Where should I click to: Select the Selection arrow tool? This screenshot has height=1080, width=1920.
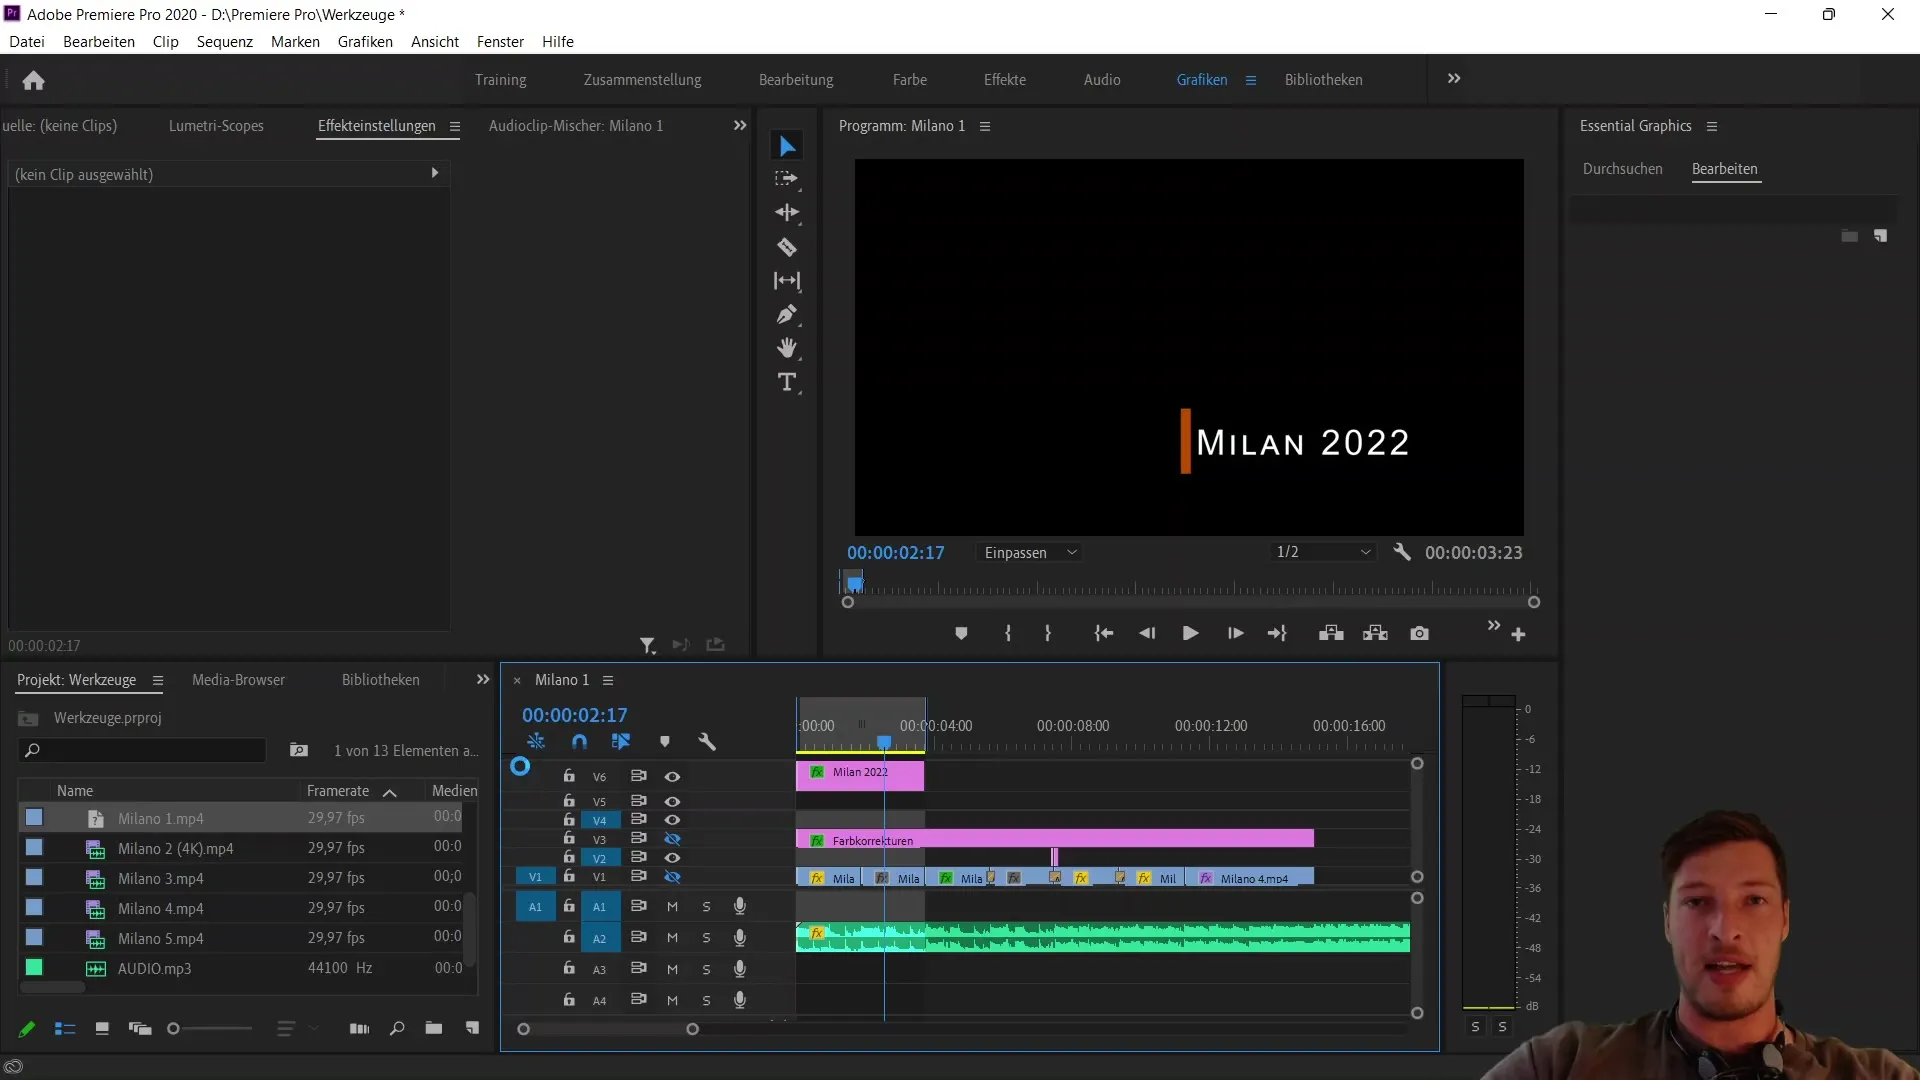point(787,147)
